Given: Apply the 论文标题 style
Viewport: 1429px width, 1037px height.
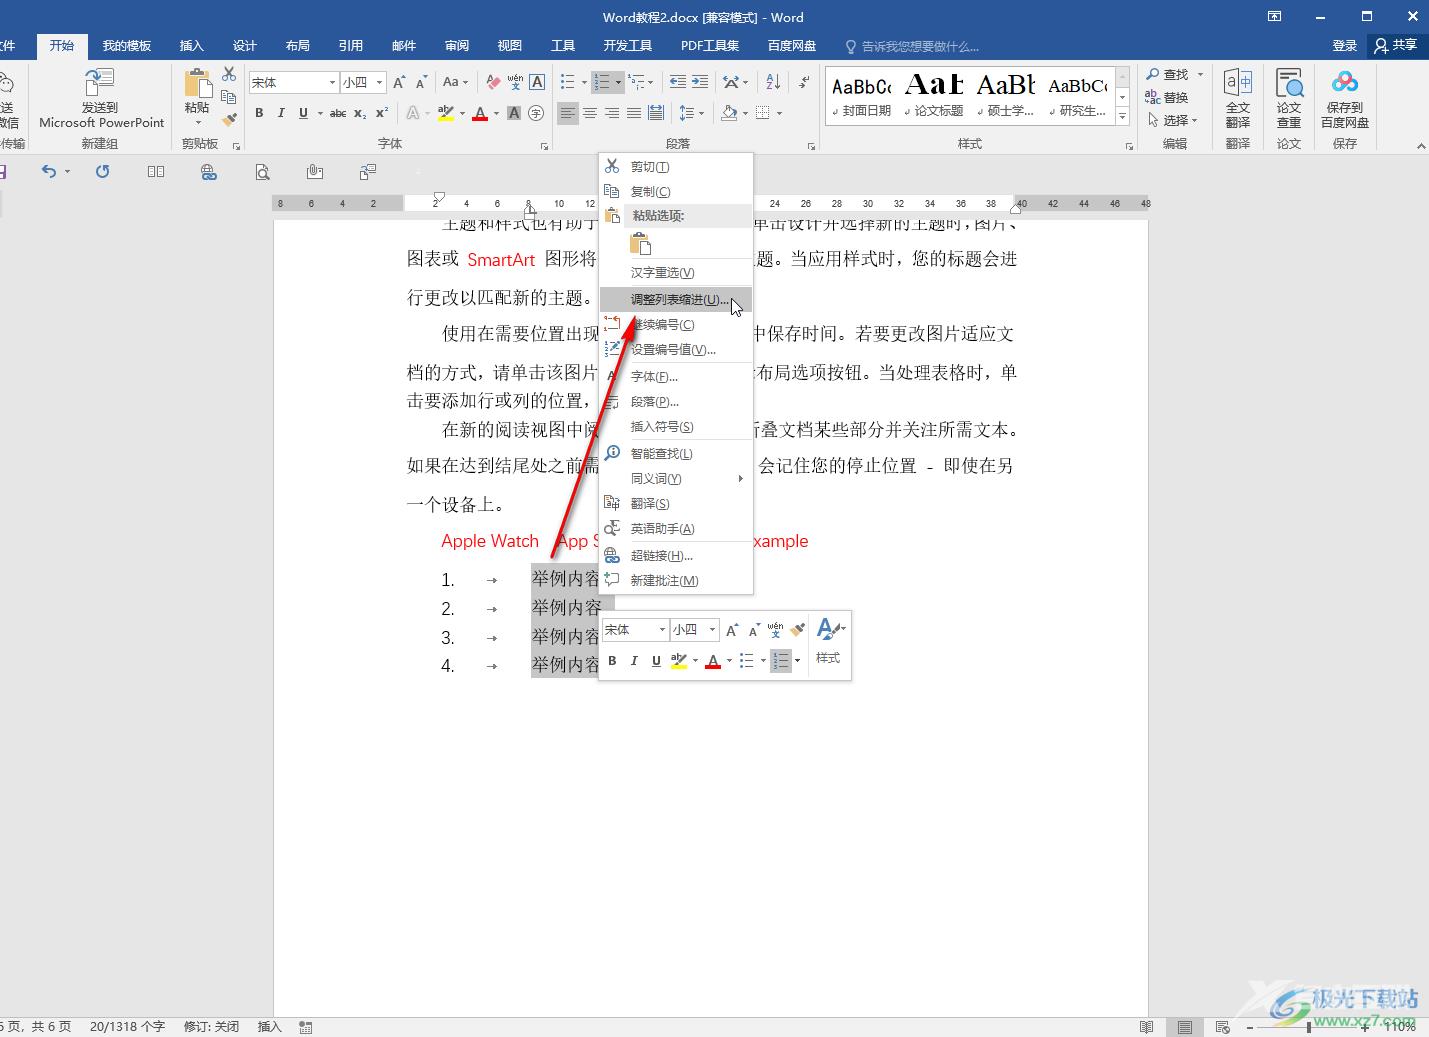Looking at the screenshot, I should point(933,97).
